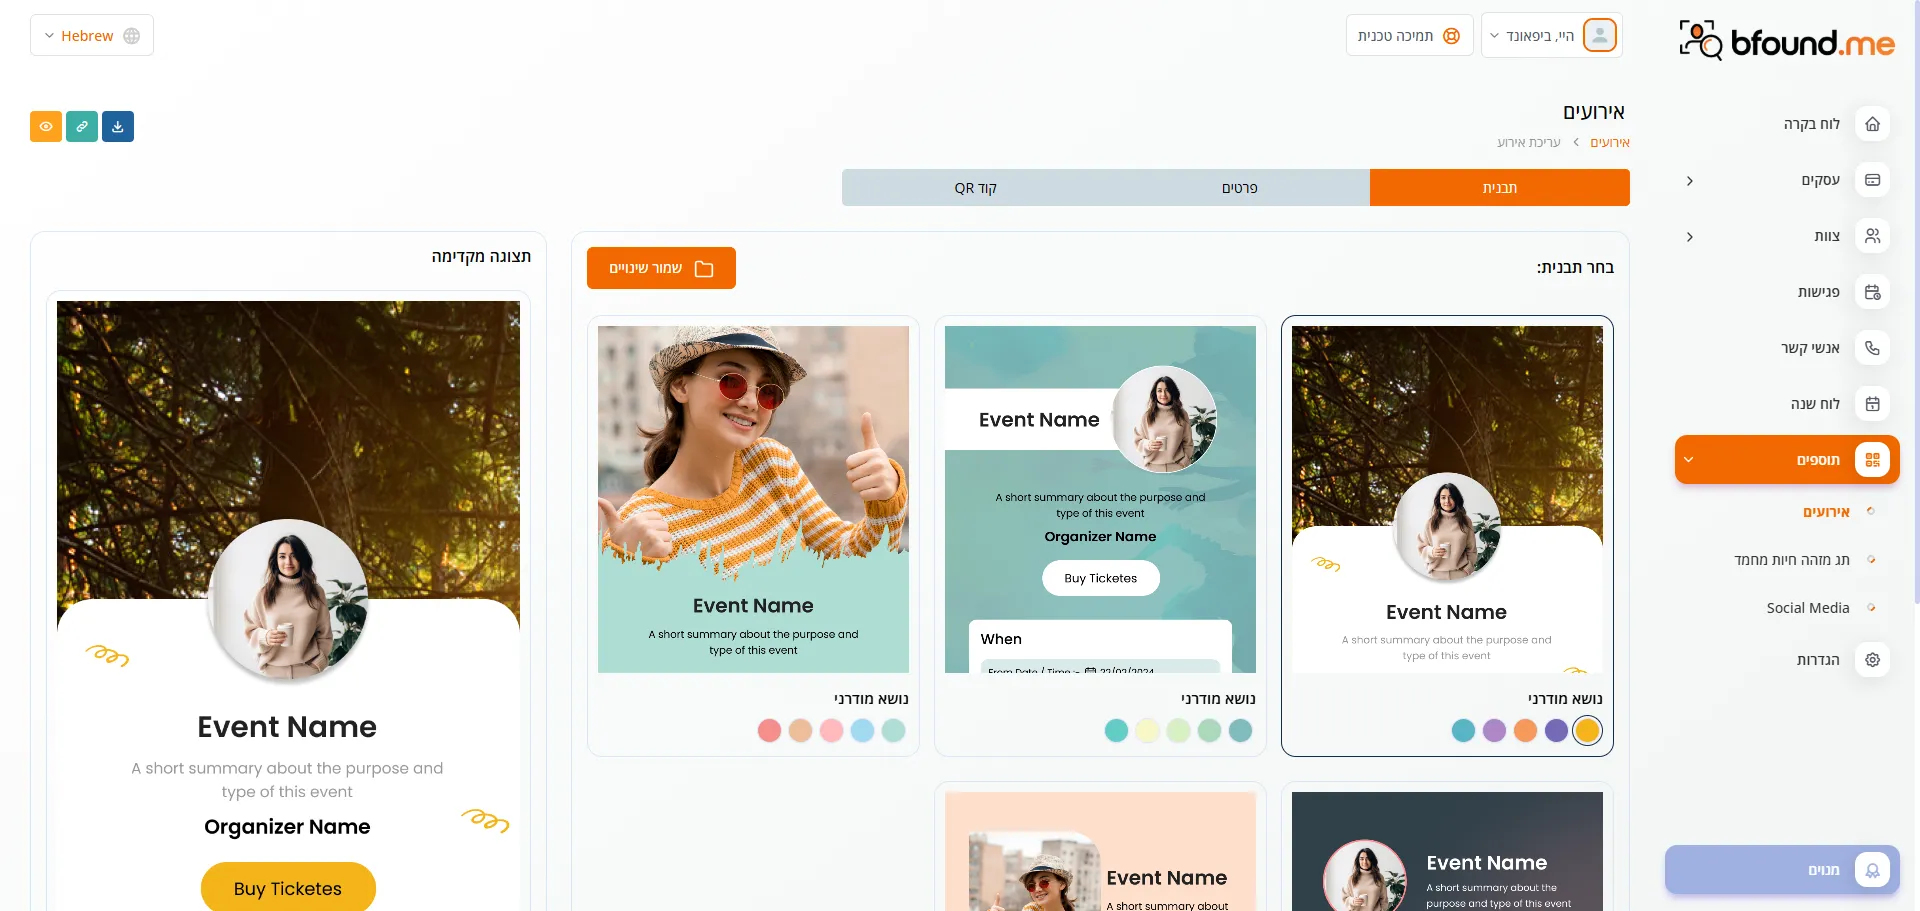Click the orange save changes button

click(x=661, y=268)
